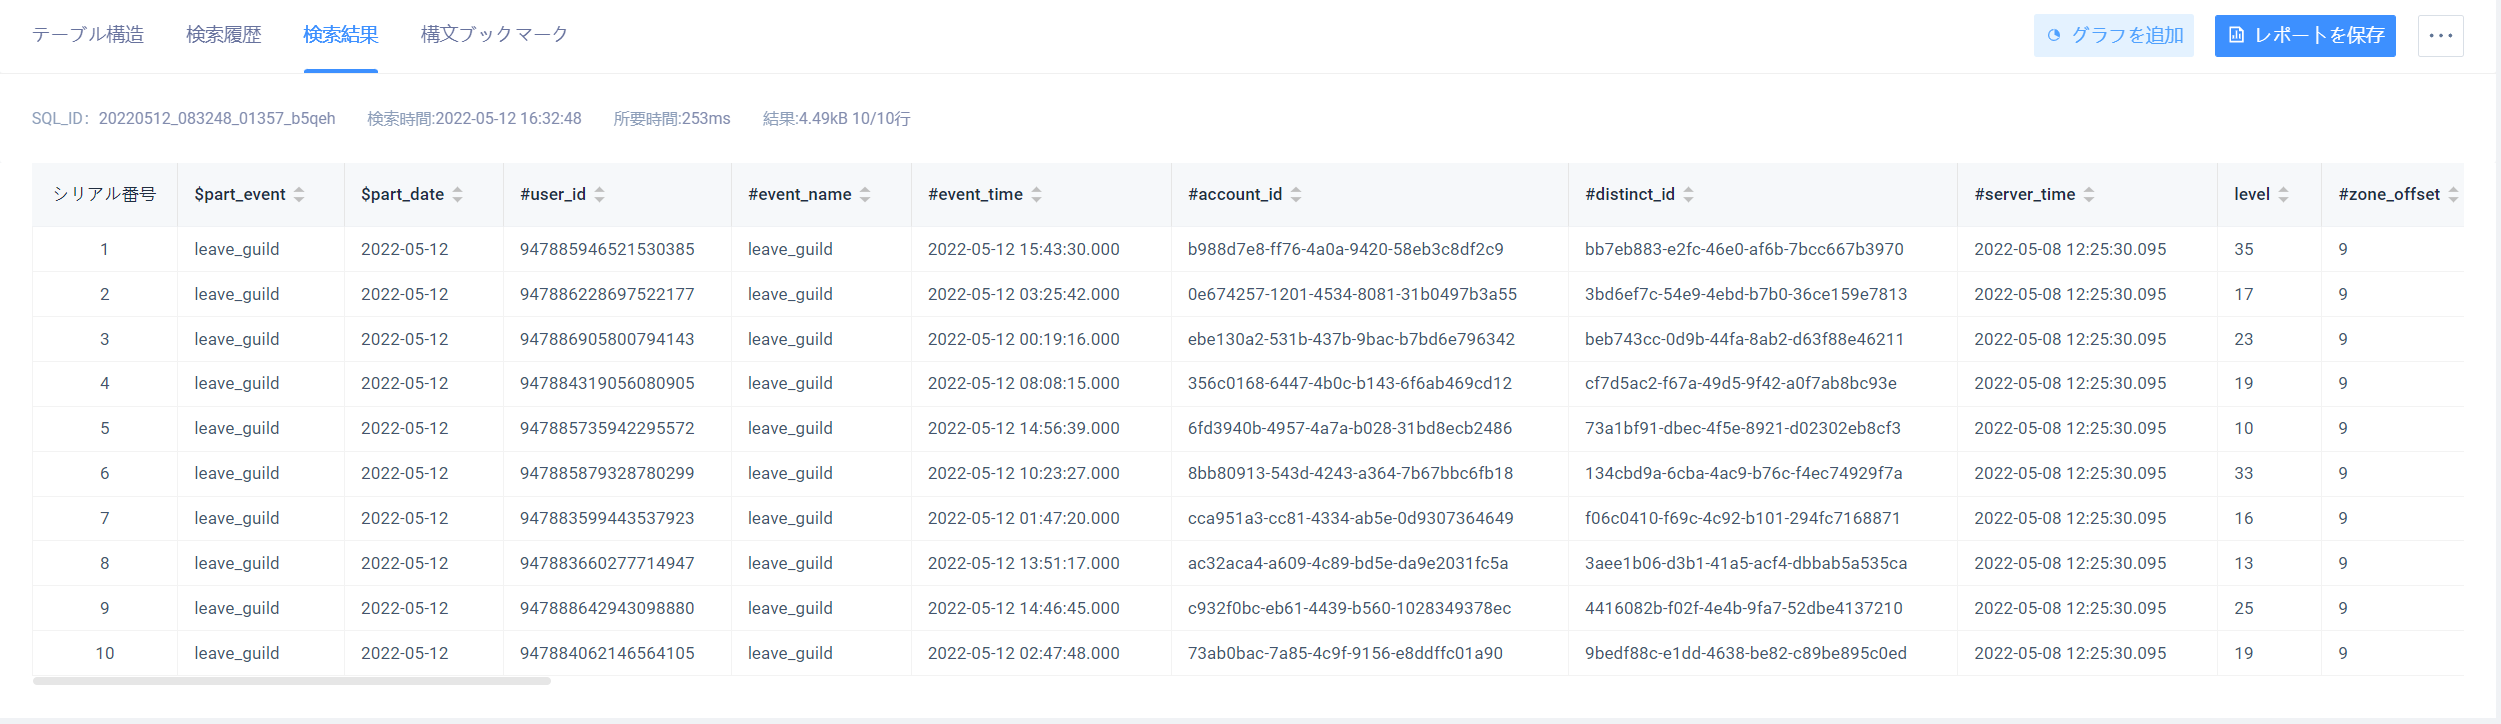The width and height of the screenshot is (2501, 724).
Task: Click account_id 6fd3940b-4957-4a7a-b028-31bd8ecb2486
Action: tap(1350, 428)
